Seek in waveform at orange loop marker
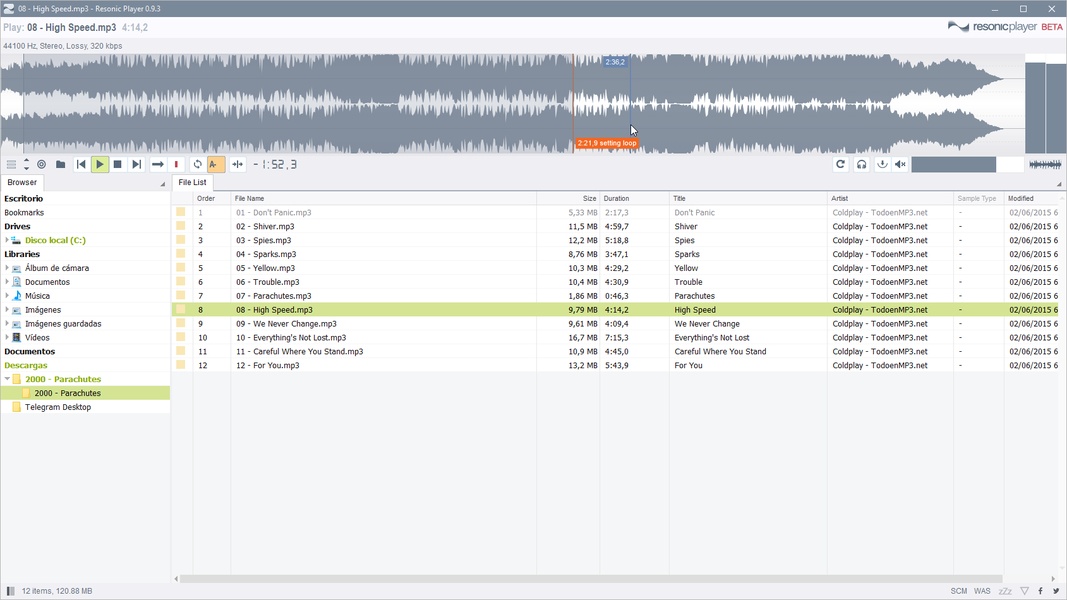This screenshot has width=1067, height=600. [x=574, y=103]
